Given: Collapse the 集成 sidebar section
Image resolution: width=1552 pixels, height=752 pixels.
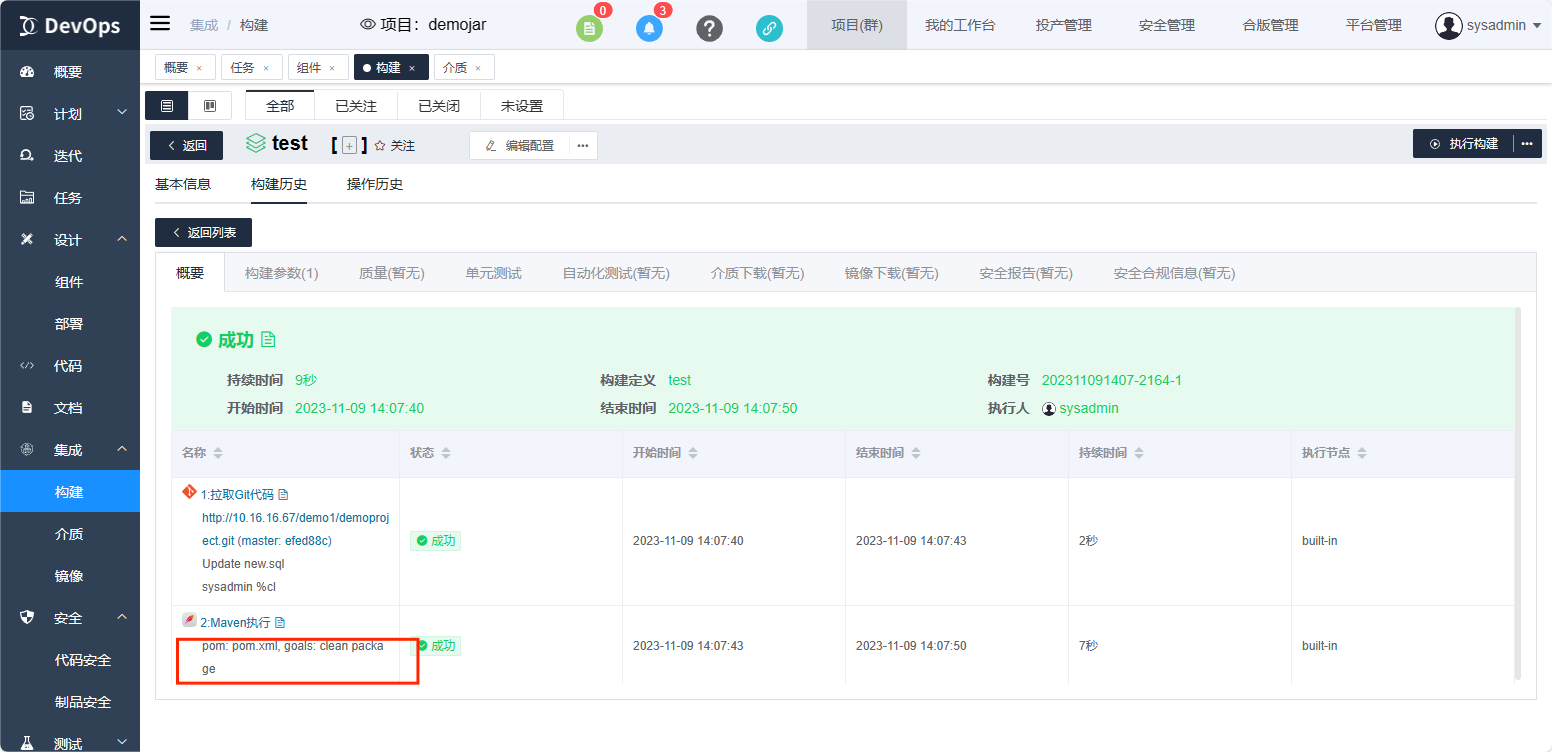Looking at the screenshot, I should (x=122, y=450).
